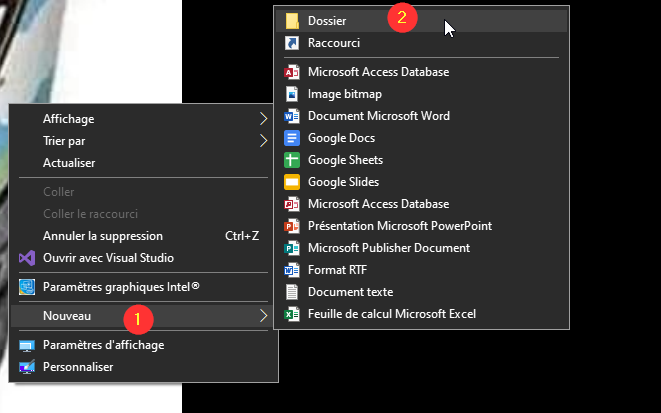Click the greyed-out Coller le raccourci entry
This screenshot has height=413, width=661.
[143, 214]
